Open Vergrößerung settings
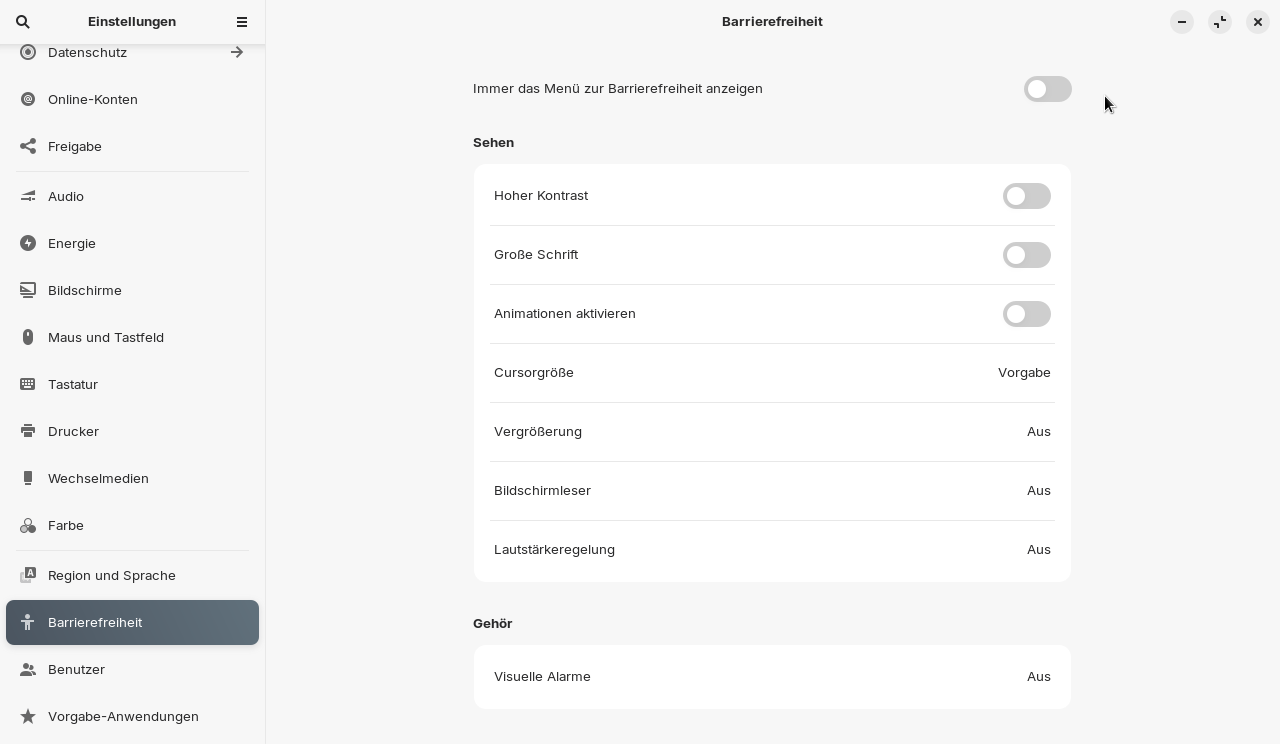This screenshot has width=1280, height=744. tap(772, 431)
